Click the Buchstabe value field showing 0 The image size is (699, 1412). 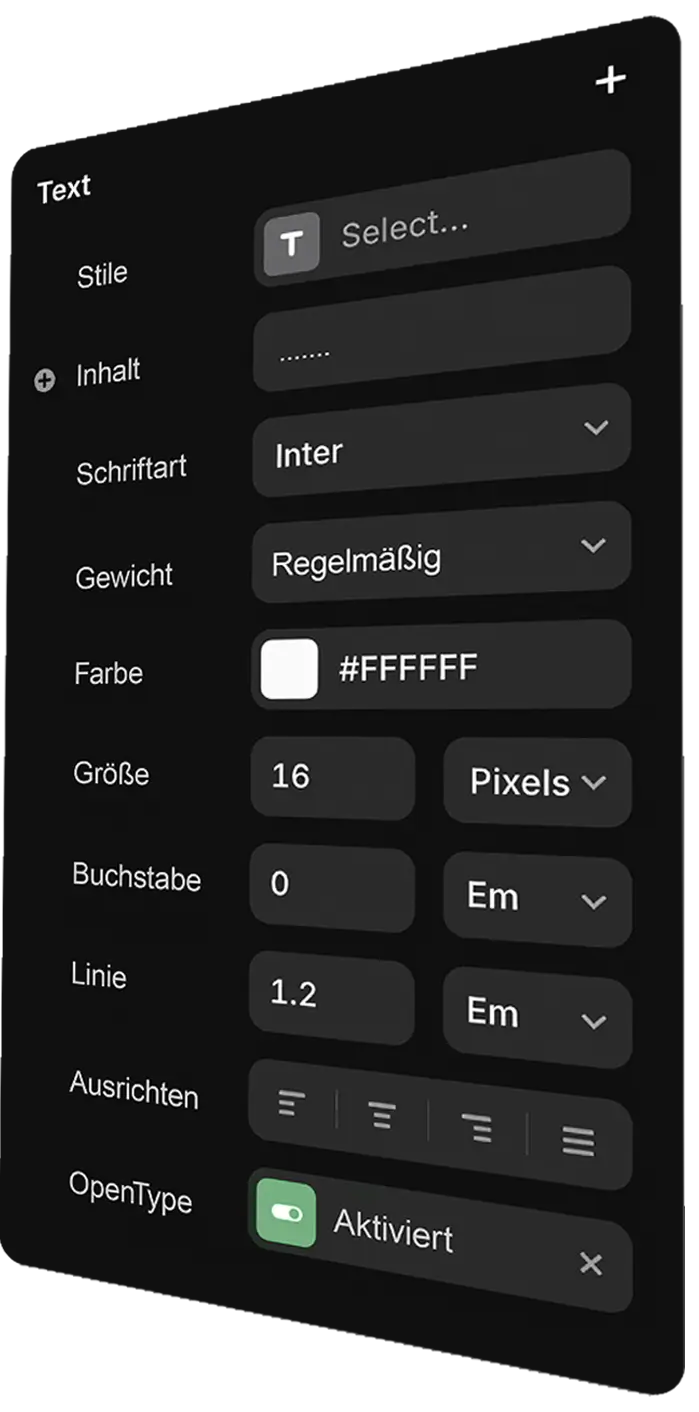(330, 885)
